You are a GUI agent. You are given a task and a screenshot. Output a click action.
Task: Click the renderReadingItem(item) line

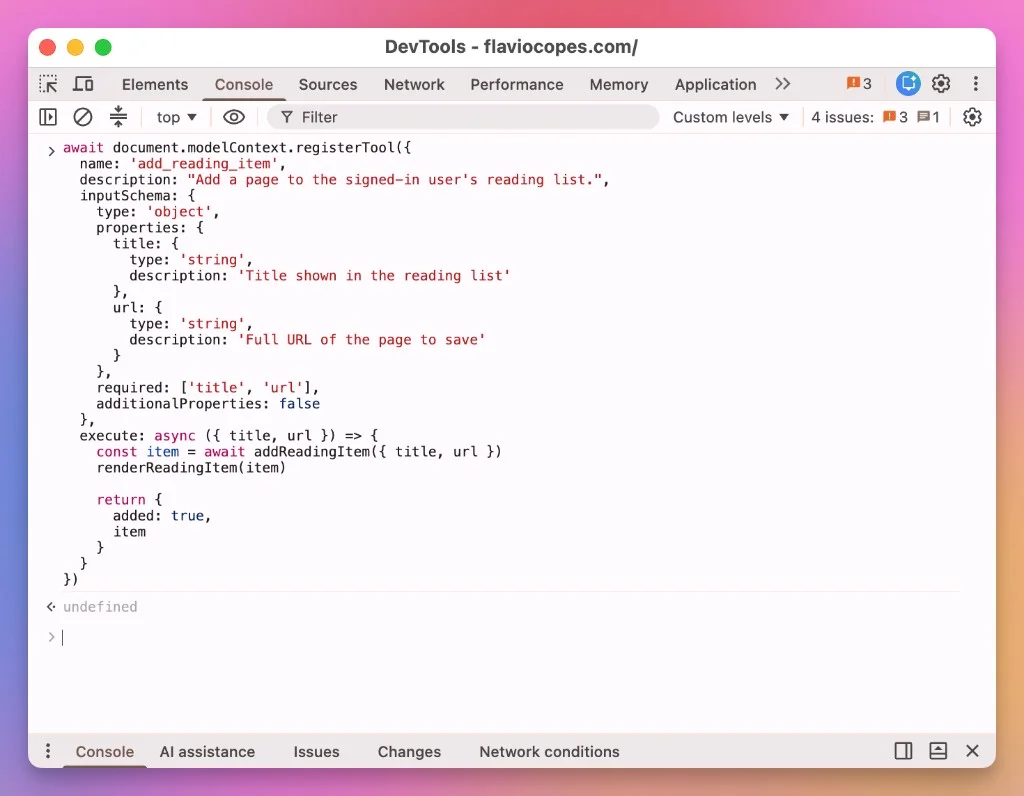tap(191, 468)
